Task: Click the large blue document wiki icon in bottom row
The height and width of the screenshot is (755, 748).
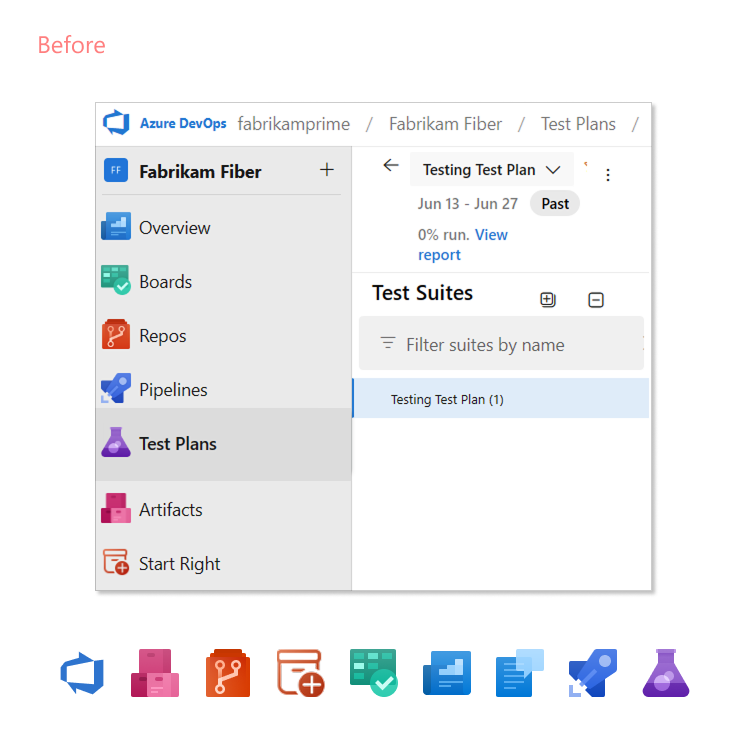Action: point(520,673)
